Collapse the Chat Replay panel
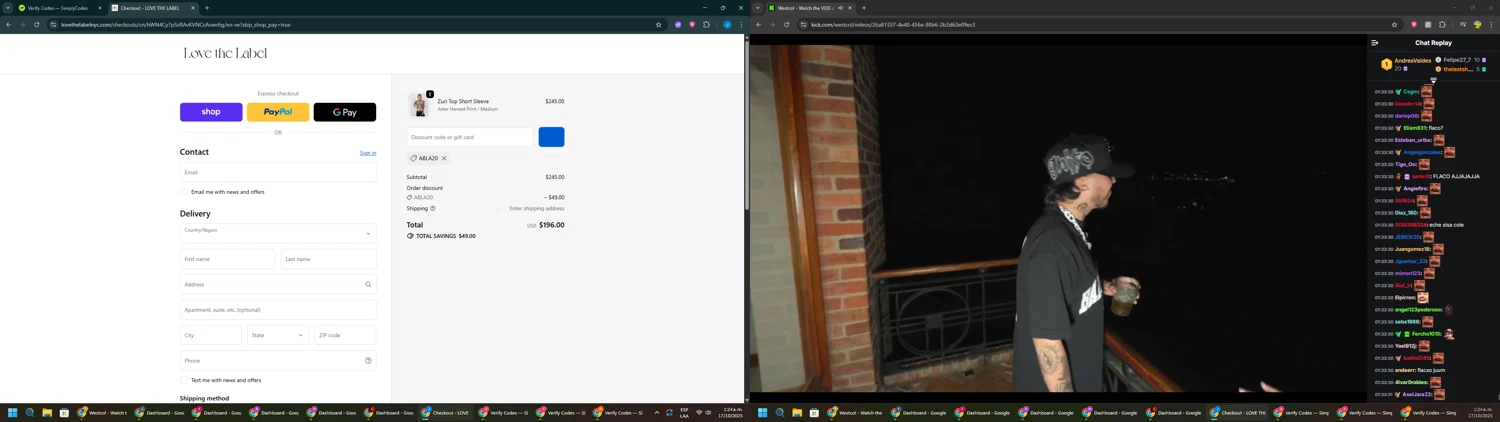The image size is (1500, 422). click(x=1375, y=43)
